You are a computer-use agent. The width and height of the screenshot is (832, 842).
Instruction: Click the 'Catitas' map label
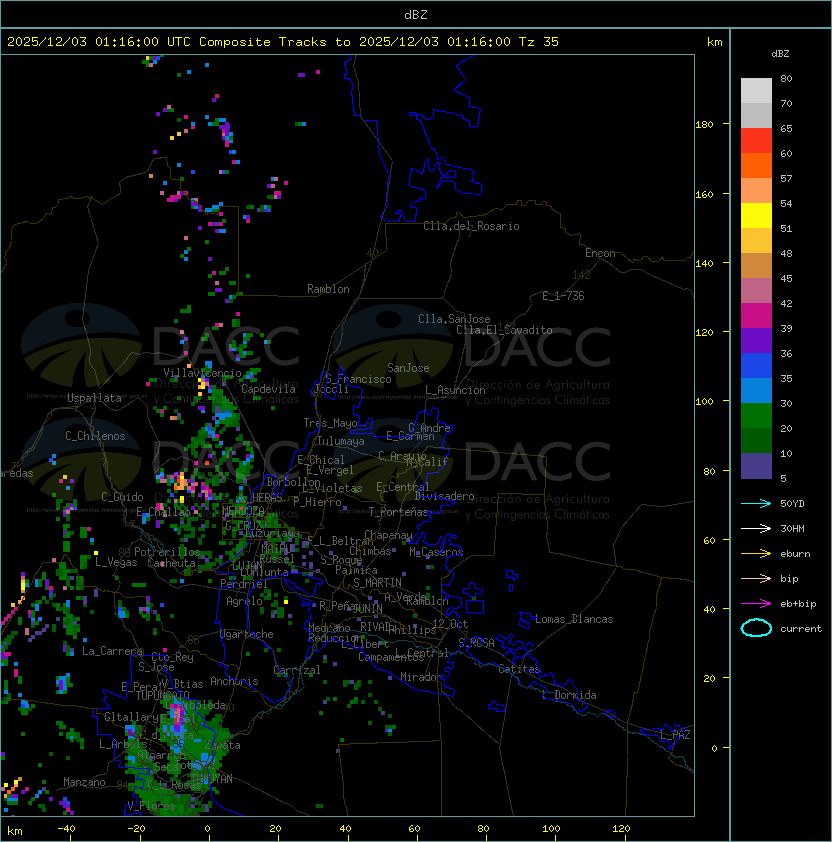[x=519, y=669]
